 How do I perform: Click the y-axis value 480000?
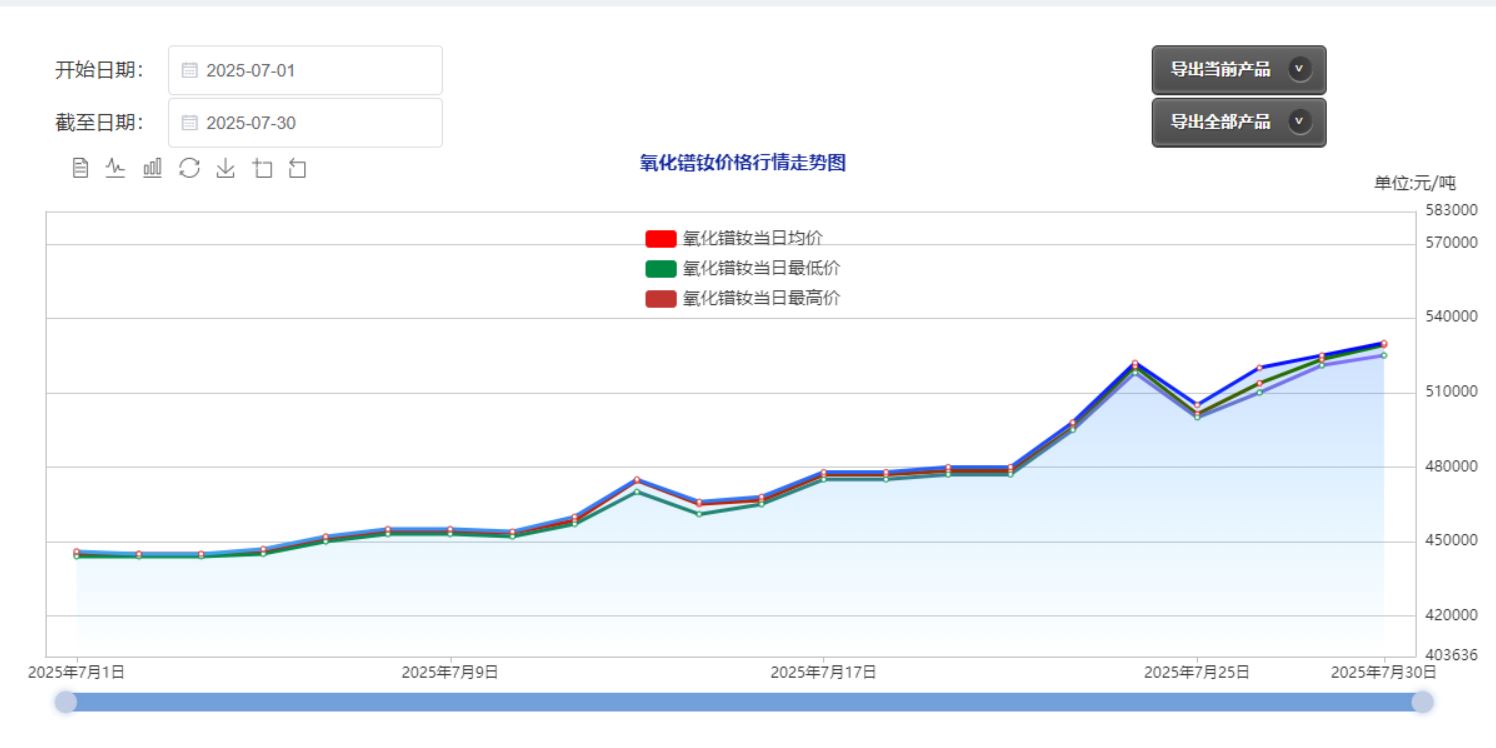pos(1451,466)
